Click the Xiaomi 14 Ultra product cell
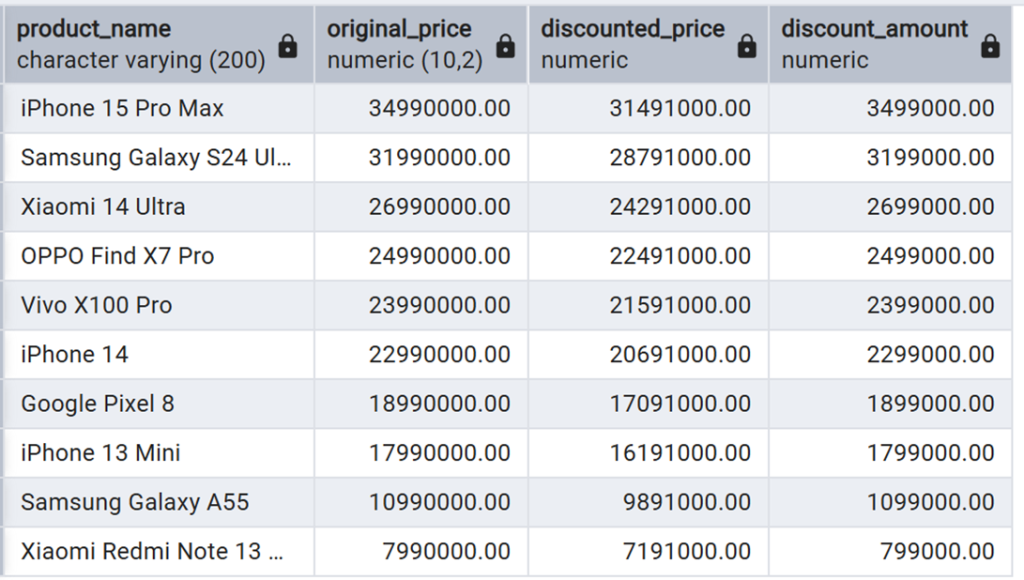 pos(103,207)
